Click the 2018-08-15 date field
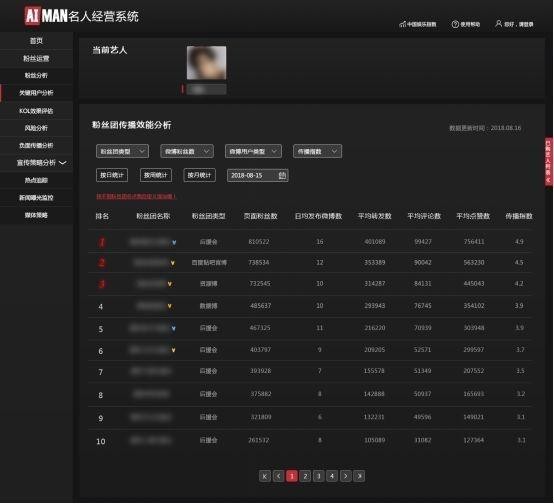This screenshot has height=504, width=554. coord(258,175)
